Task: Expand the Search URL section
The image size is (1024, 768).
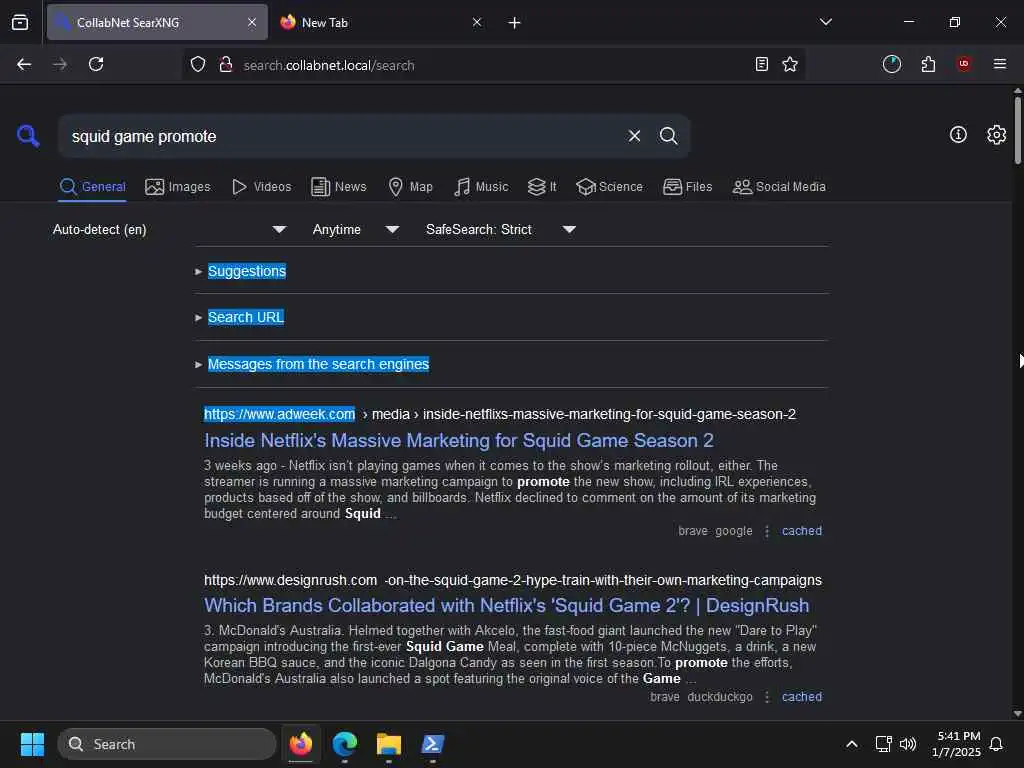Action: coord(246,317)
